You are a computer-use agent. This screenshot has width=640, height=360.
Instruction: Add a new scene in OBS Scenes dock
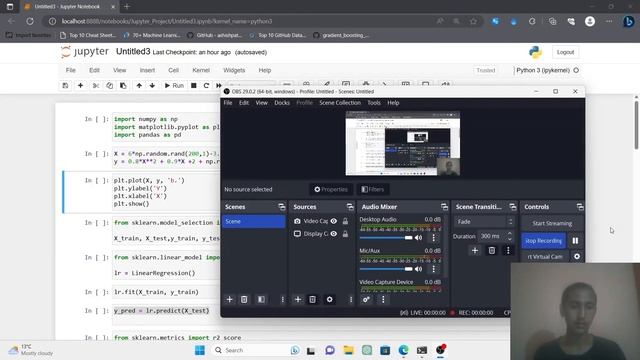229,300
